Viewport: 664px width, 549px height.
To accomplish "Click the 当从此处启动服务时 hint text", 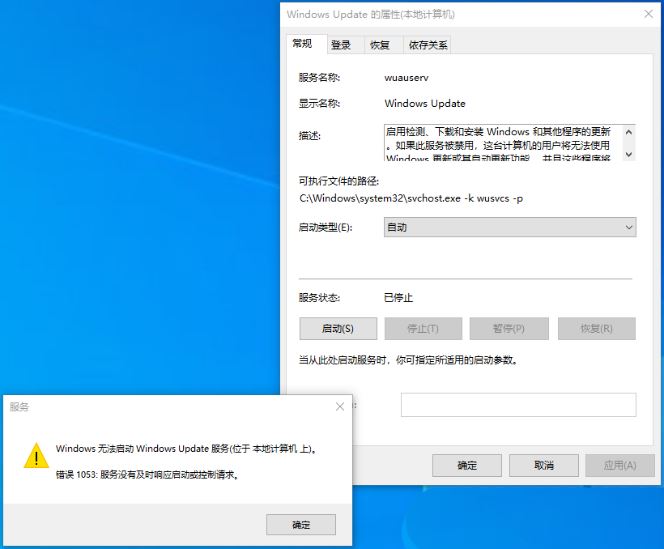I will (x=409, y=360).
